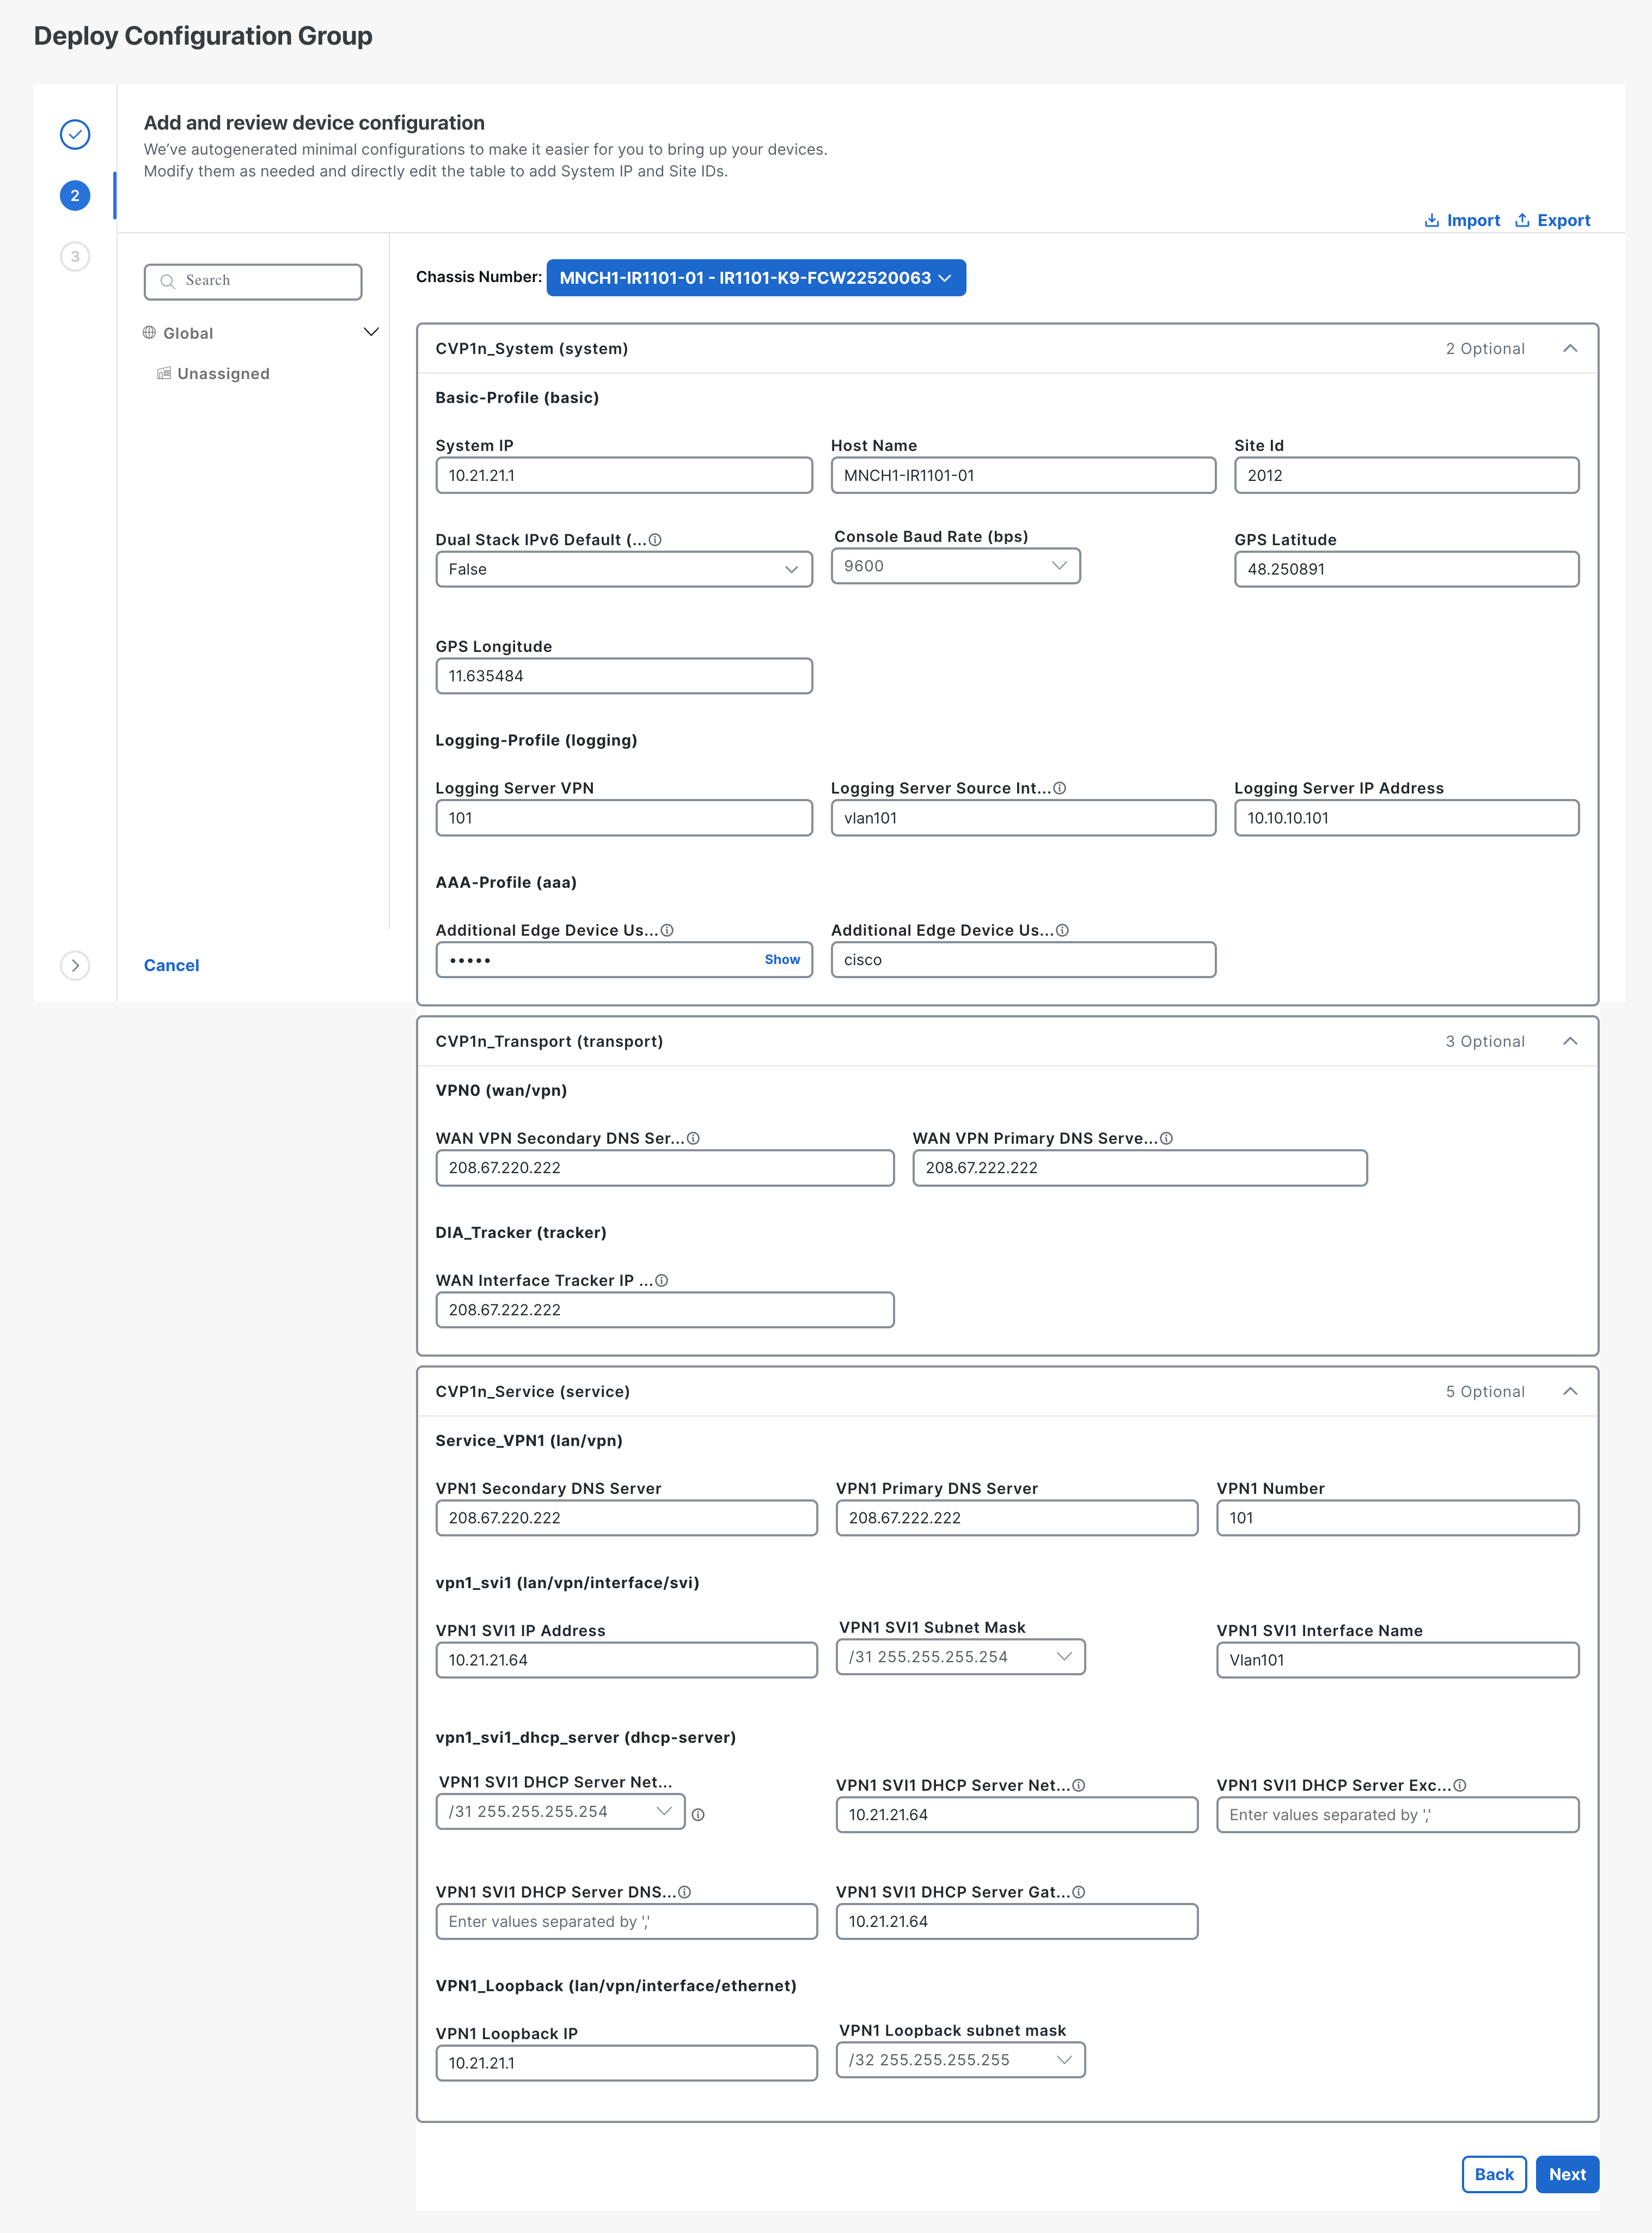
Task: Click the vlan101 logging source interface field
Action: point(1023,818)
